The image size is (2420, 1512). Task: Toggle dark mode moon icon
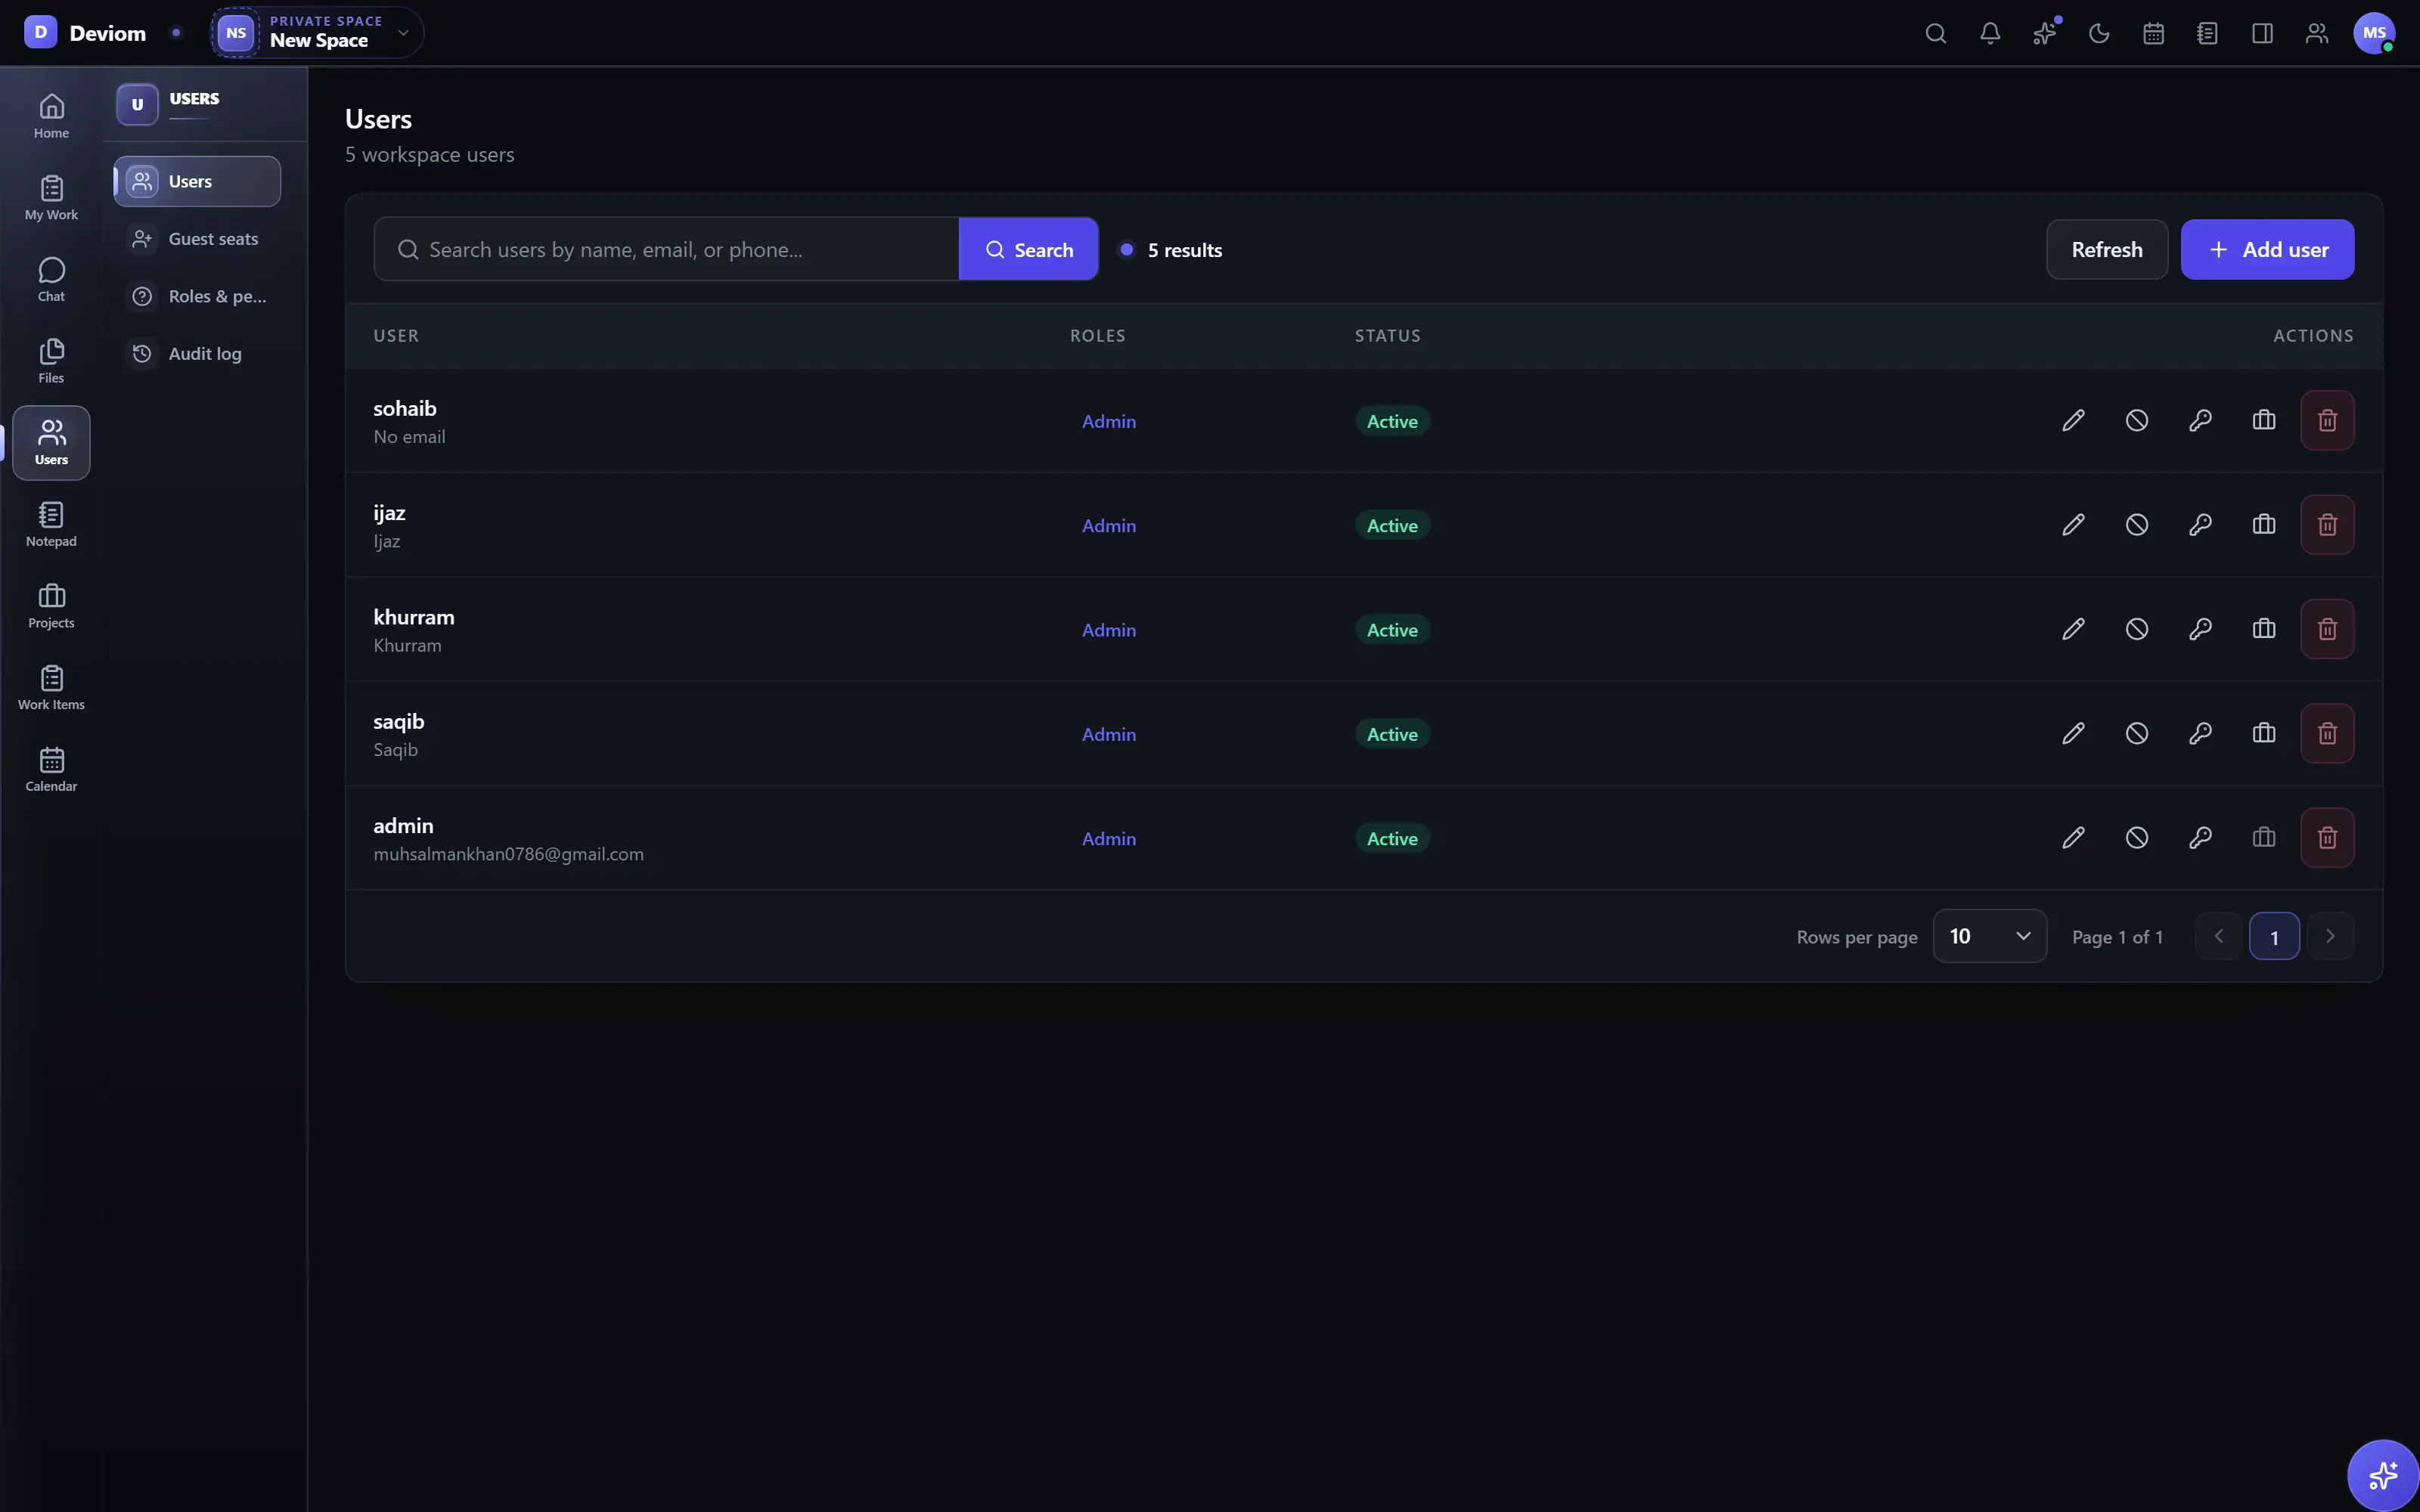point(2099,33)
